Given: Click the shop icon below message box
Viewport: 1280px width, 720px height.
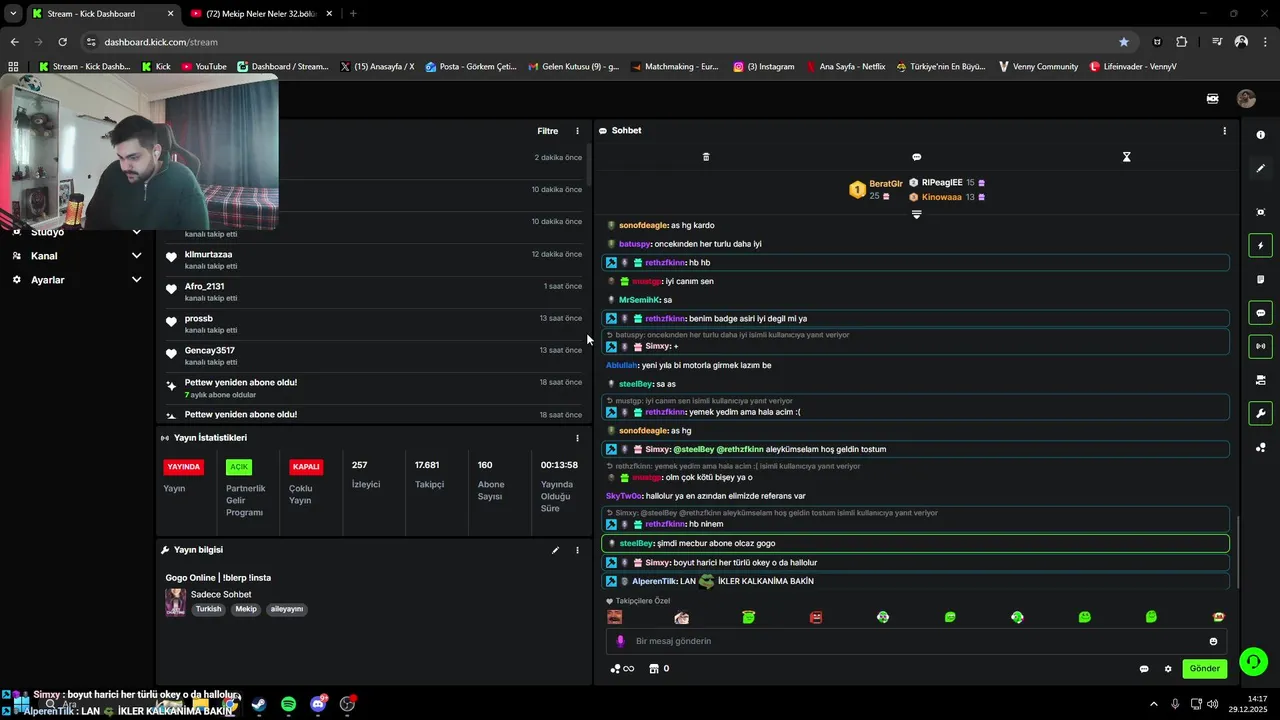Looking at the screenshot, I should pyautogui.click(x=654, y=669).
